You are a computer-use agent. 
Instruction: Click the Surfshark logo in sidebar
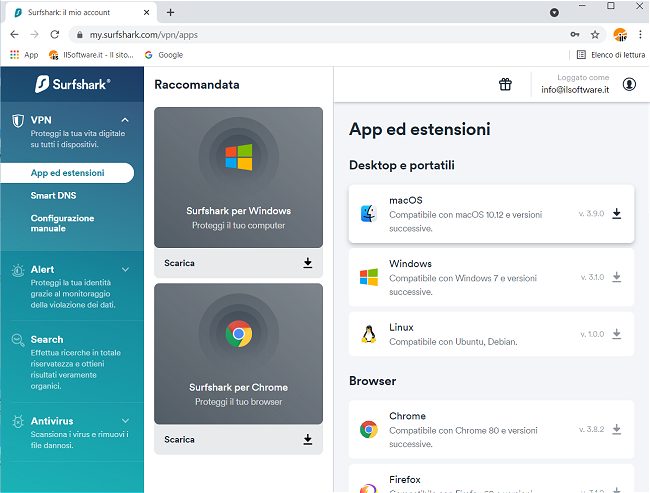[73, 84]
